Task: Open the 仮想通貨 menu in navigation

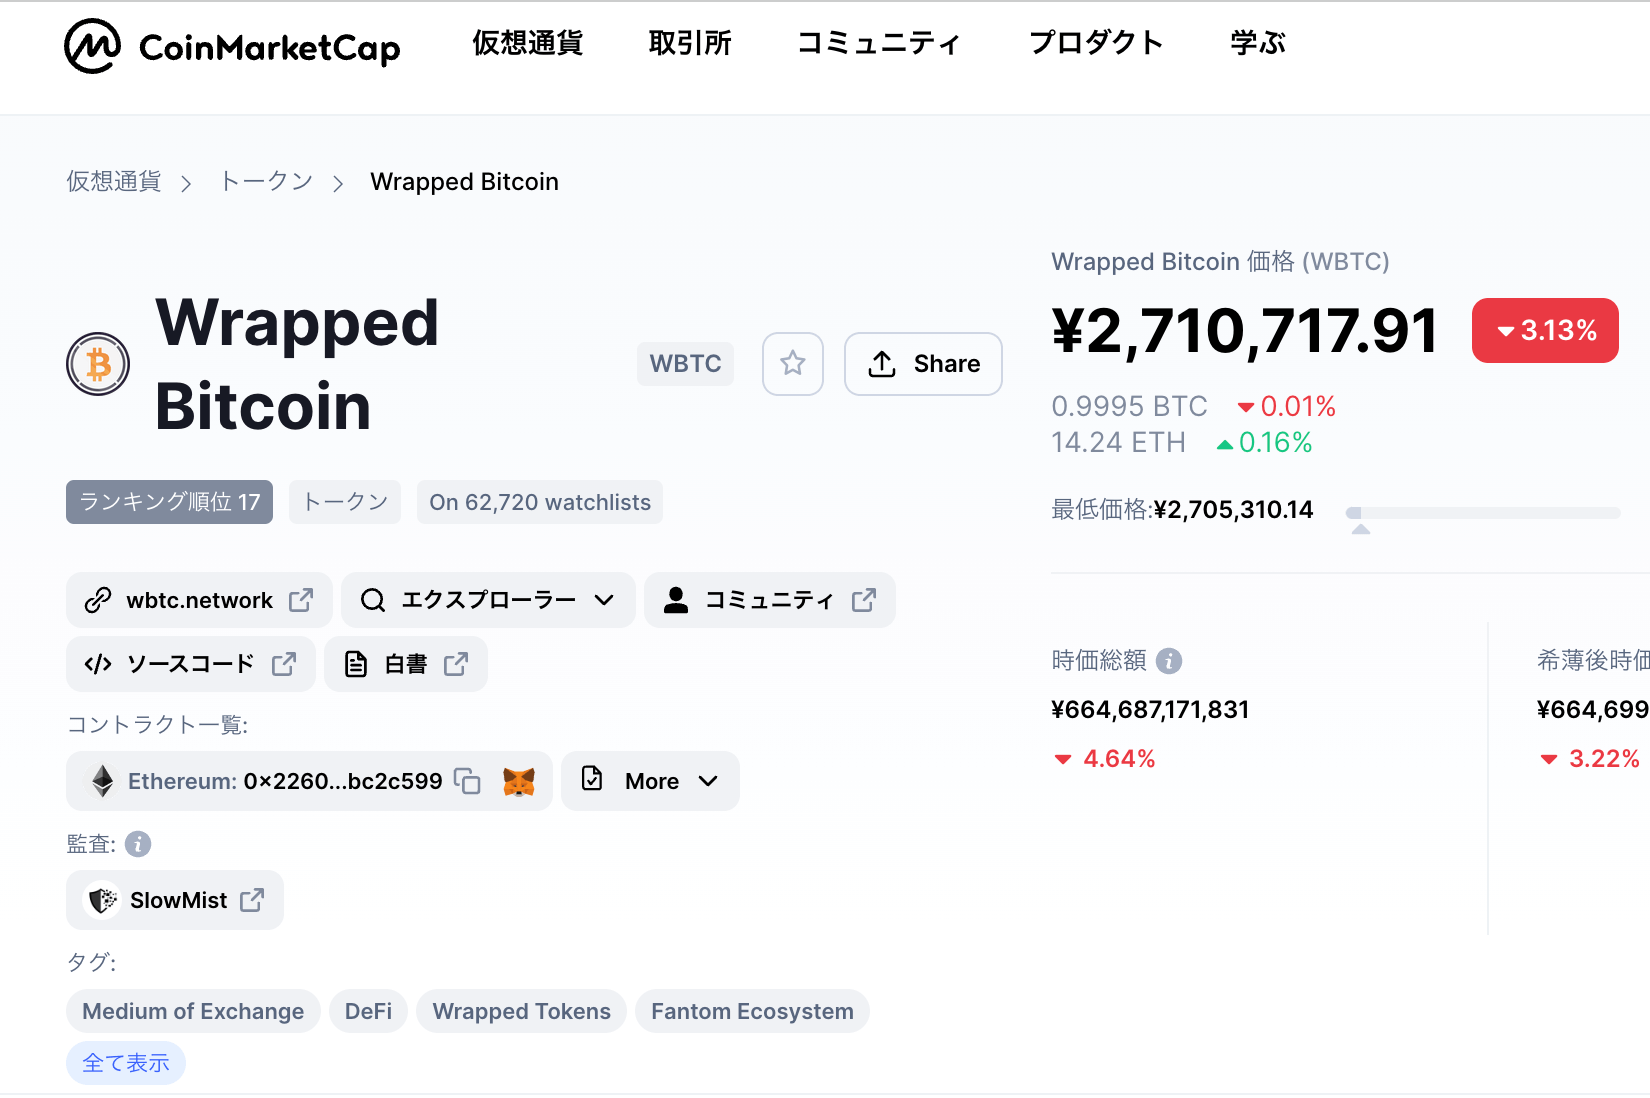Action: [527, 43]
